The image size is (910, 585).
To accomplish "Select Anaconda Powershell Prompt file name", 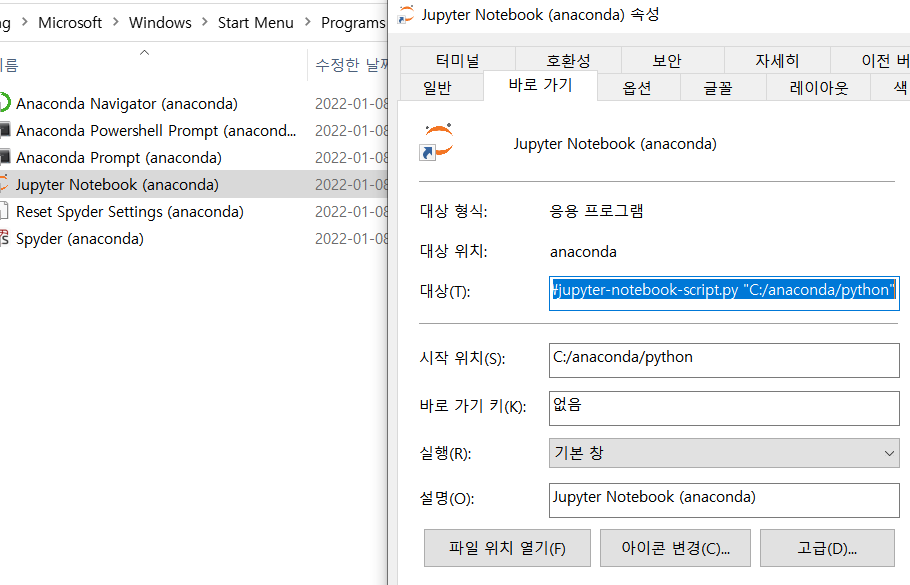I will click(156, 131).
